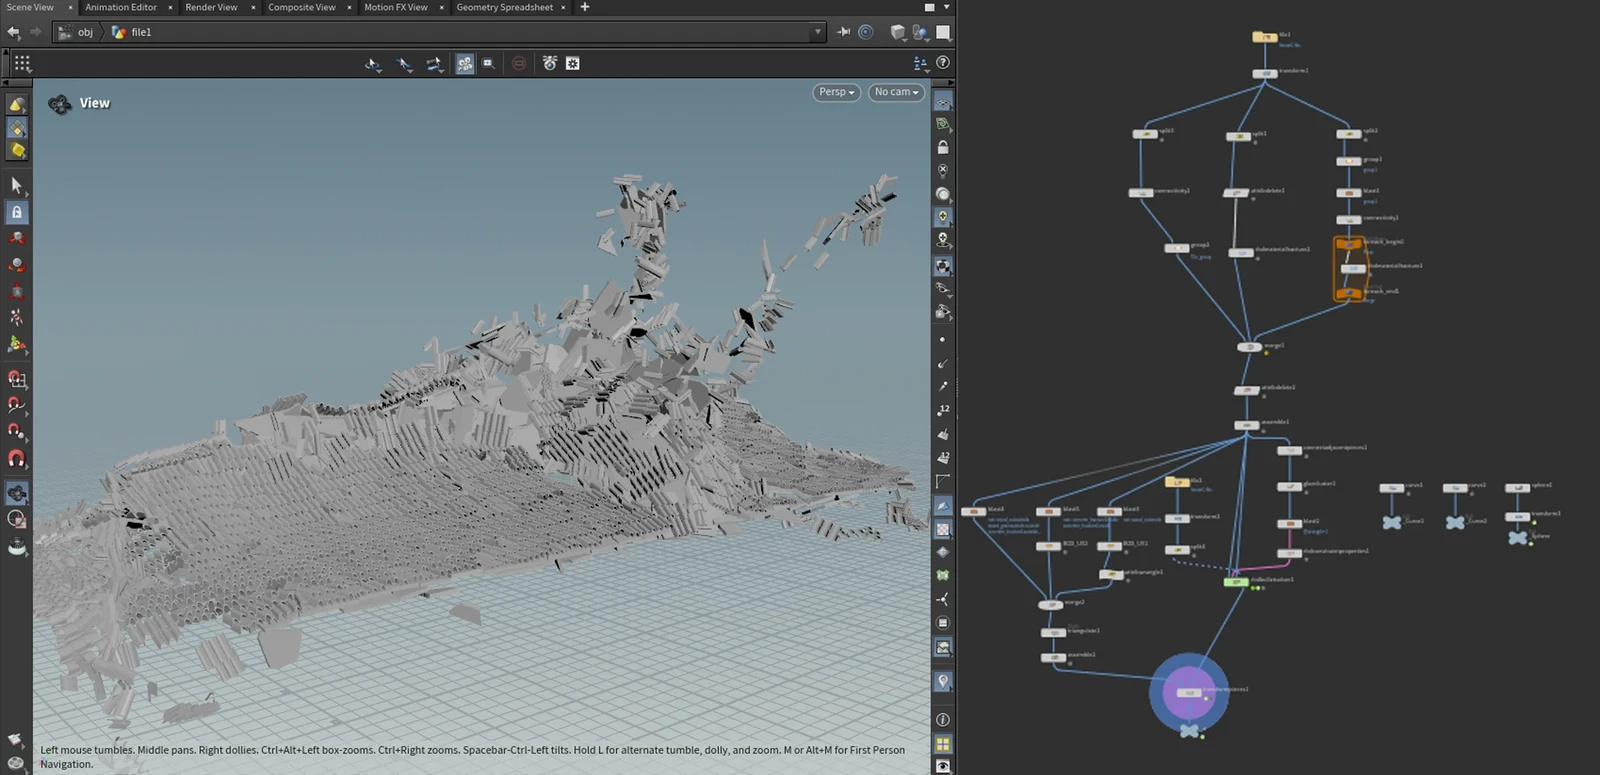
Task: Go back in network path history
Action: [14, 32]
